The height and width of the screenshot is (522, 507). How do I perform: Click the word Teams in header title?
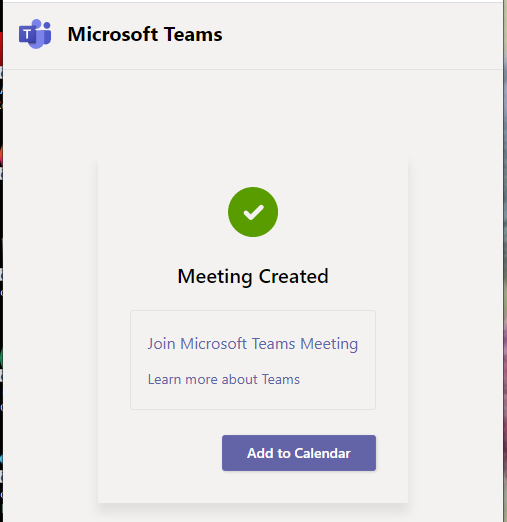[x=193, y=34]
